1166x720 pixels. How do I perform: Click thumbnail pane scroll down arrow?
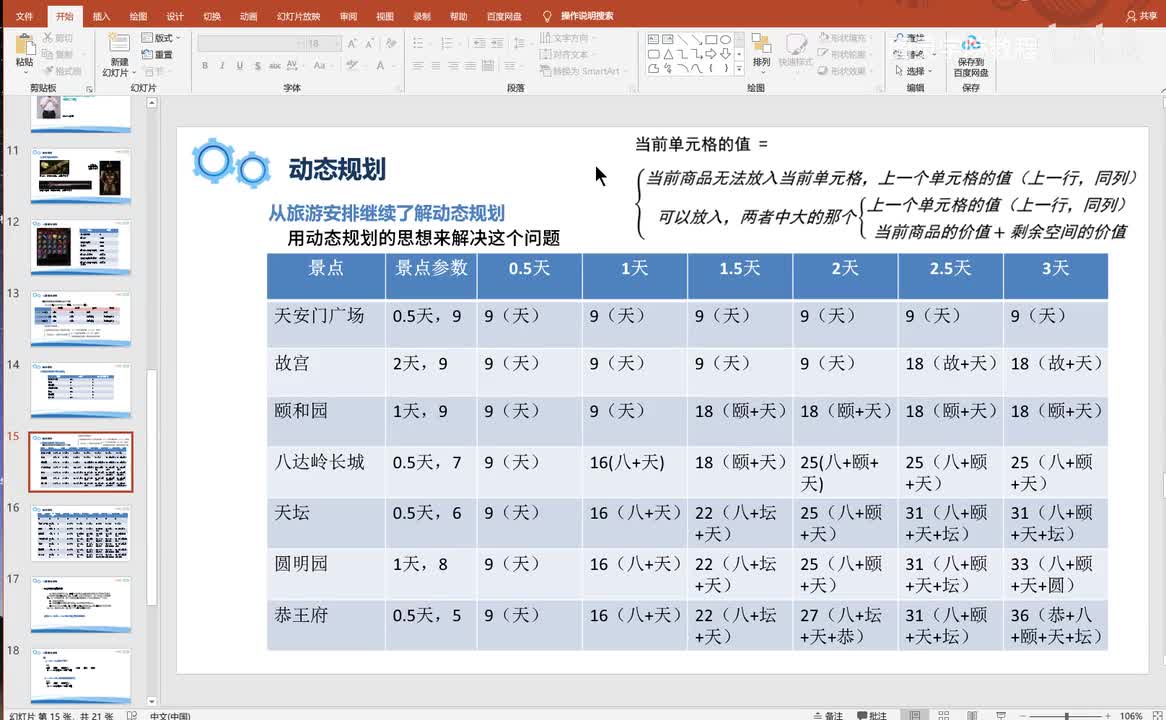pos(152,701)
